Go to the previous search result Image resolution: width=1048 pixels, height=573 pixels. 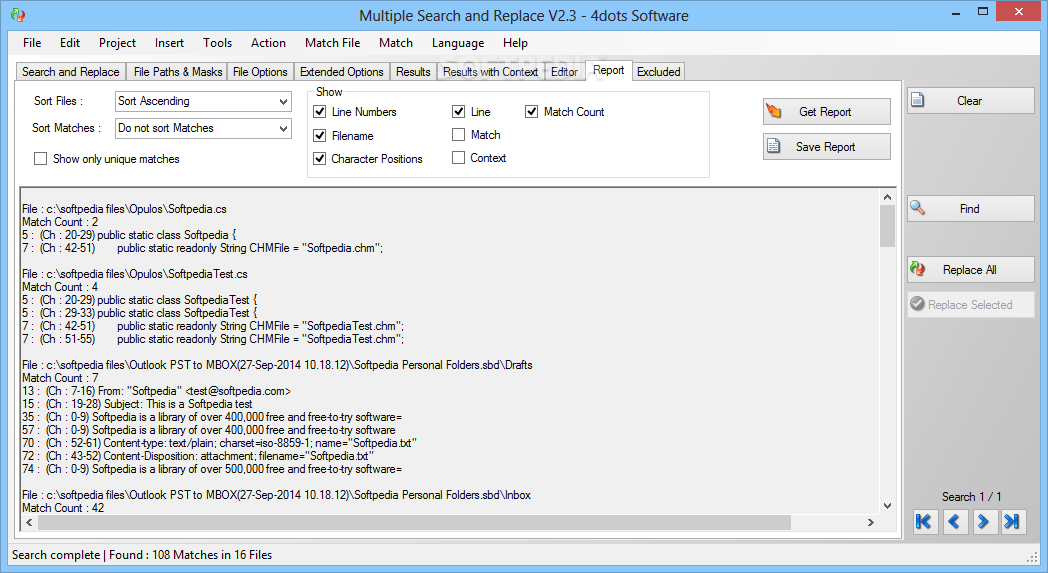pos(954,521)
